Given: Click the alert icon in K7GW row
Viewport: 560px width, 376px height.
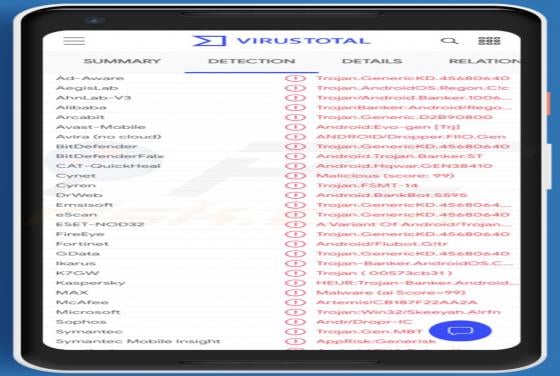Looking at the screenshot, I should tap(295, 273).
